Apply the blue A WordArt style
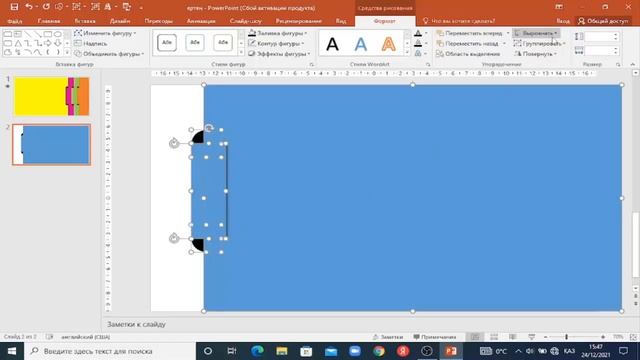 pos(360,44)
